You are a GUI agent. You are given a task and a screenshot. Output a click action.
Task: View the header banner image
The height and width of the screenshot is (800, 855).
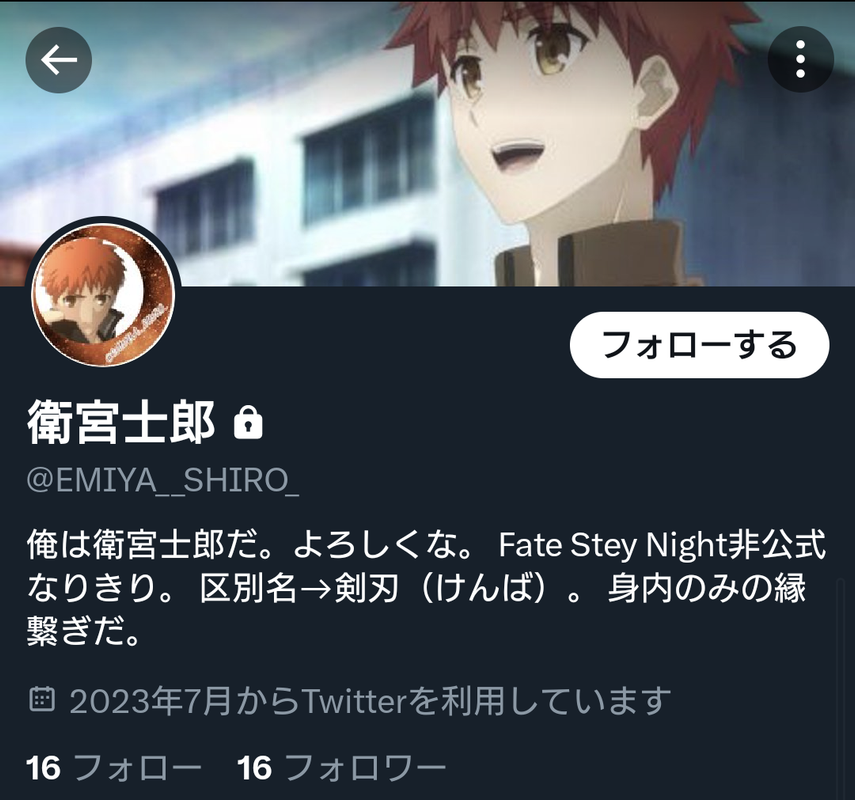428,143
